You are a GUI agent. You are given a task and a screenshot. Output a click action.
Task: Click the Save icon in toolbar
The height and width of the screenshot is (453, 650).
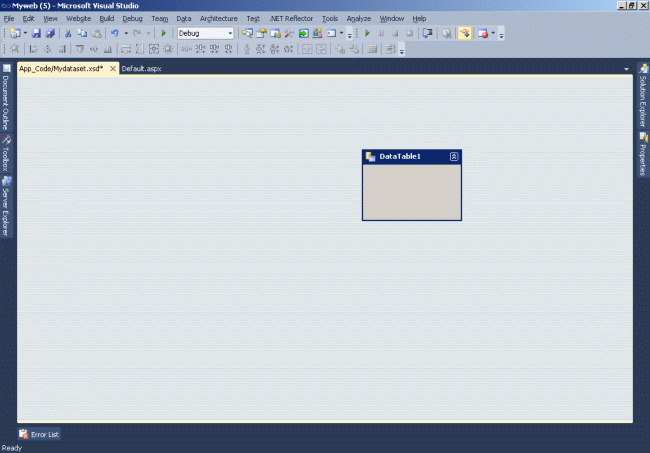click(x=36, y=33)
